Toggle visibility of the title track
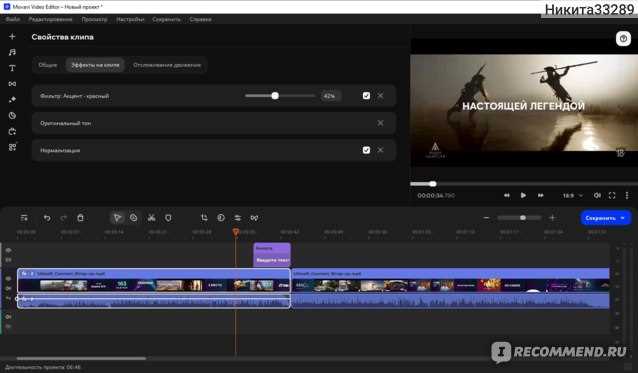638x373 pixels. [9, 251]
